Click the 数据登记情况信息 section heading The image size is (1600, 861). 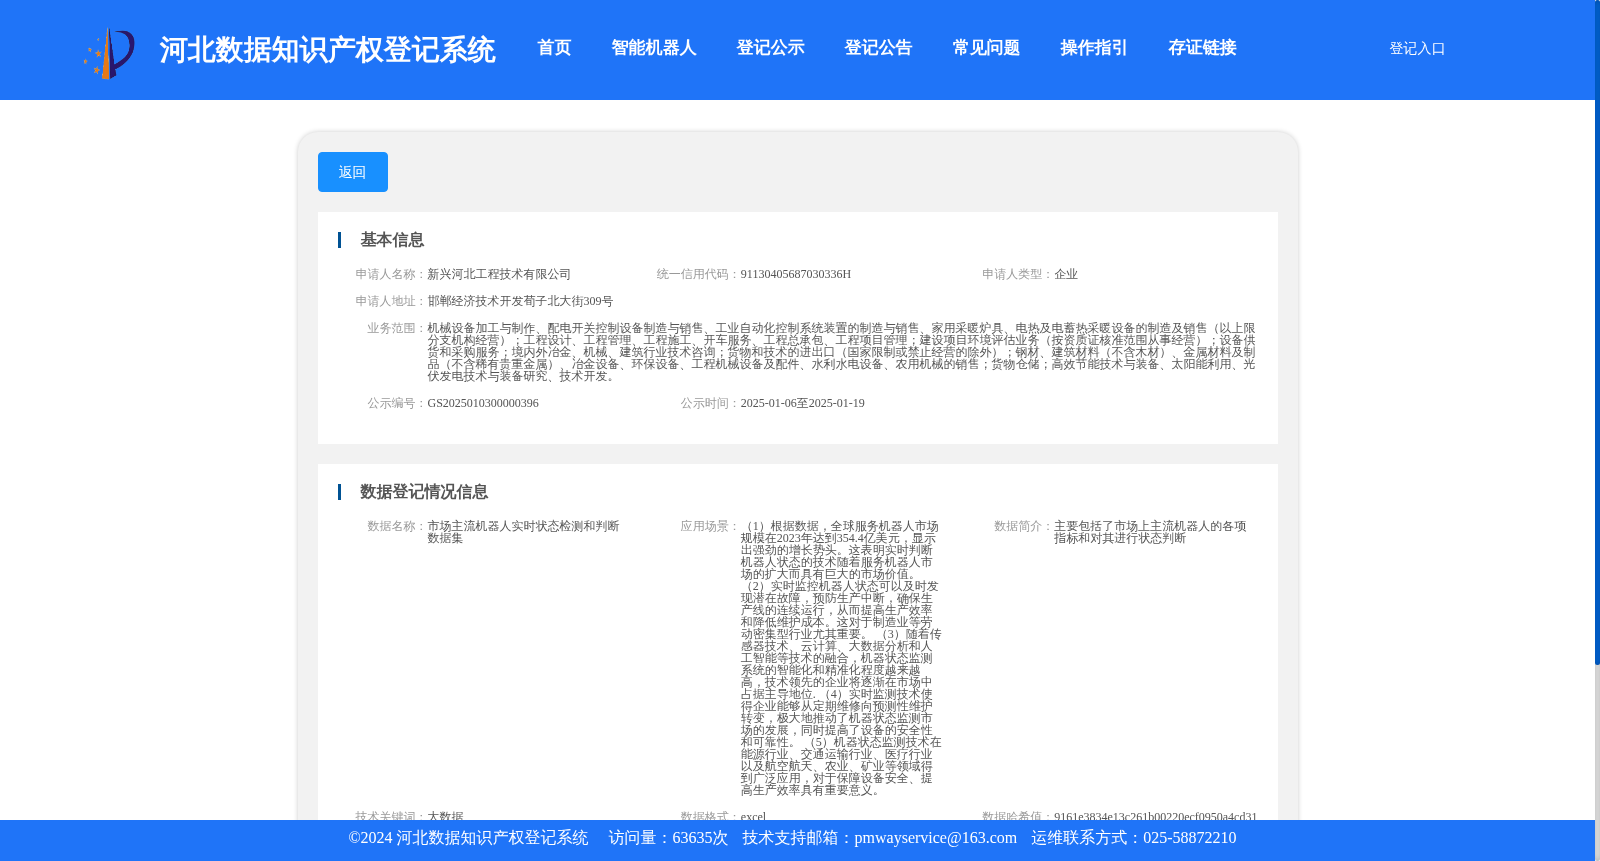point(424,492)
